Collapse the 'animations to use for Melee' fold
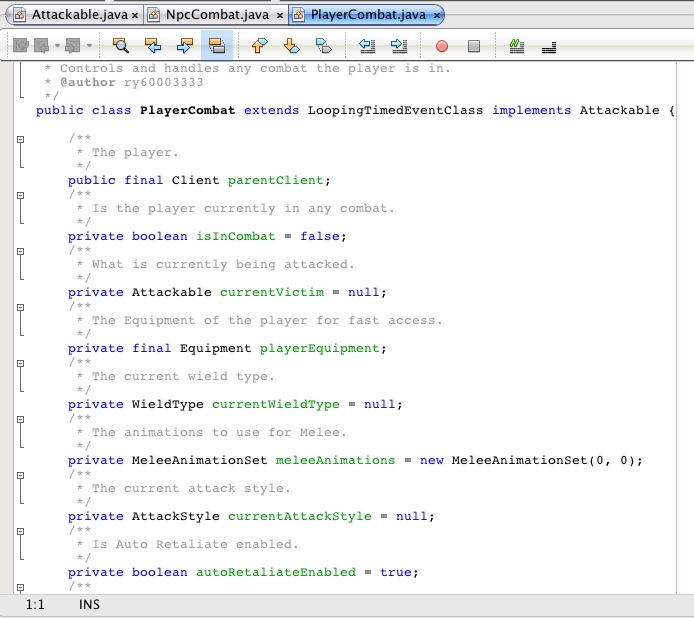 (x=20, y=419)
